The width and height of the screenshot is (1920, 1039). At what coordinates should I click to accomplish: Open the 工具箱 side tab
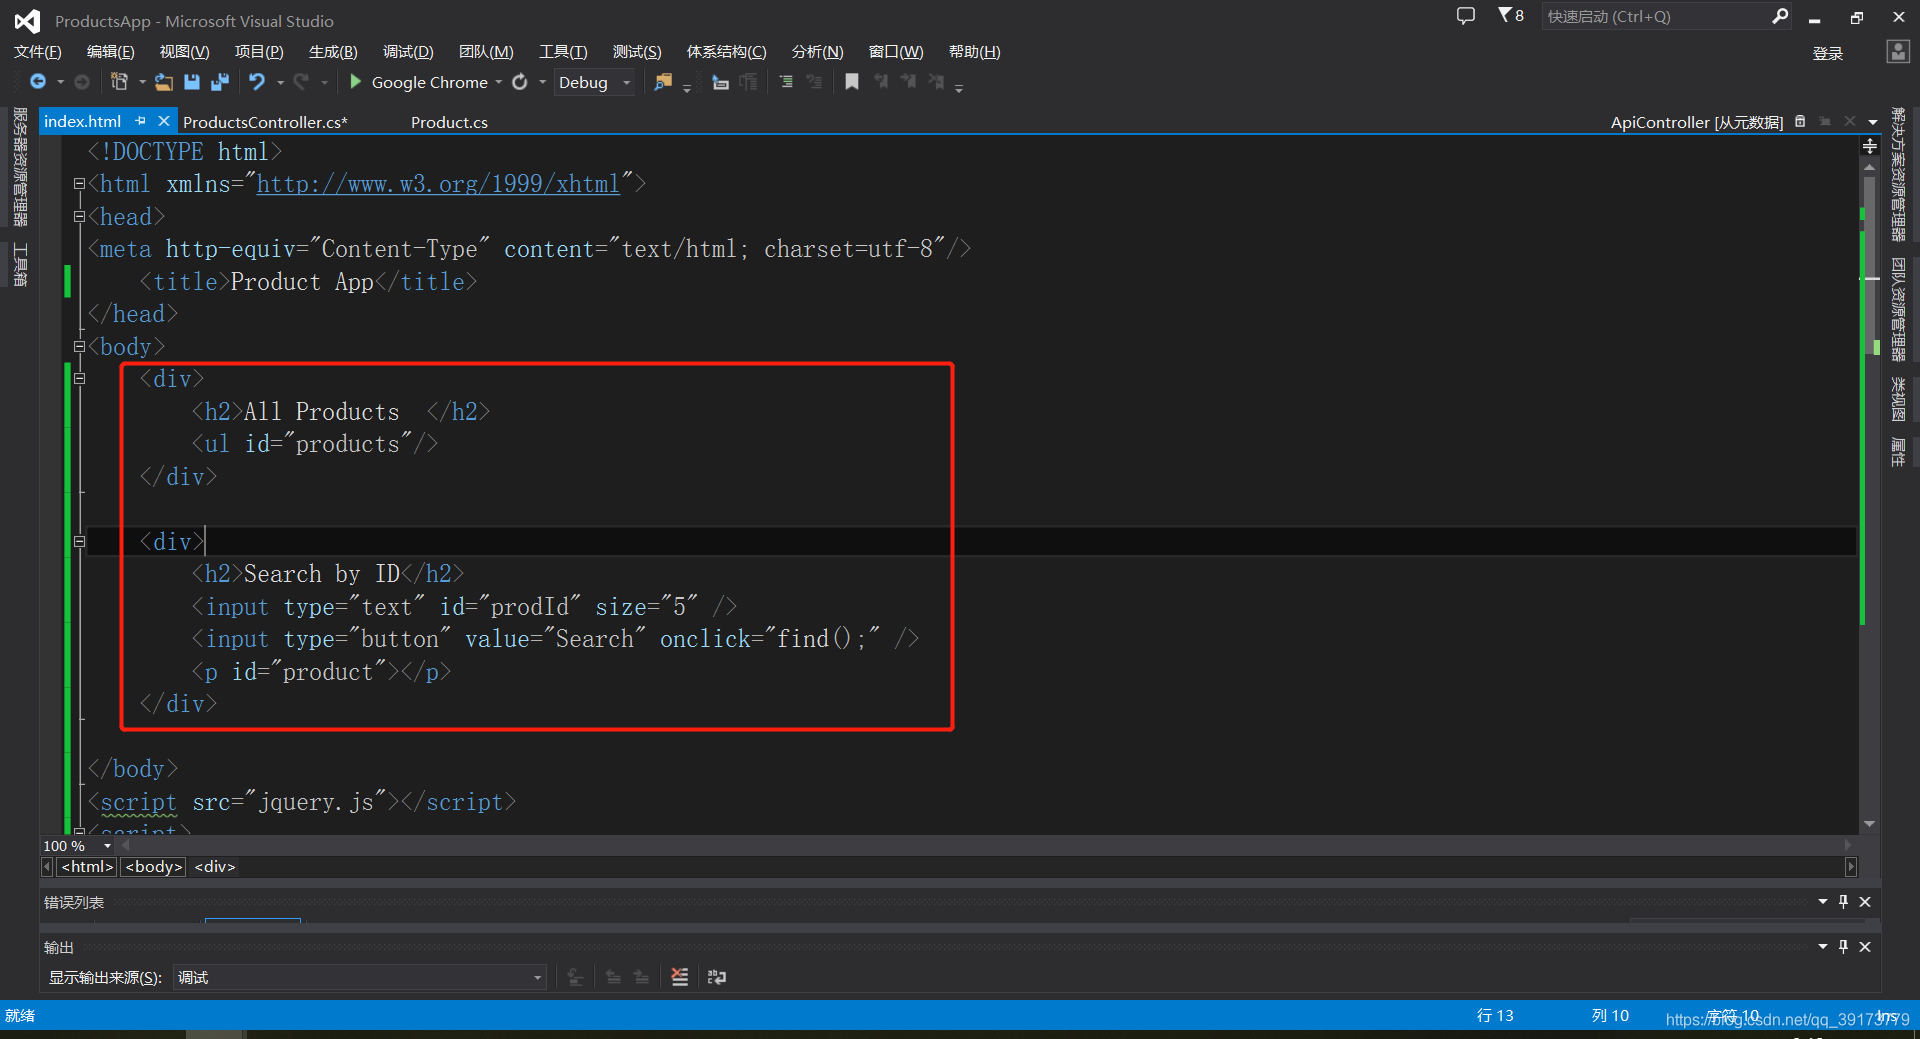19,264
